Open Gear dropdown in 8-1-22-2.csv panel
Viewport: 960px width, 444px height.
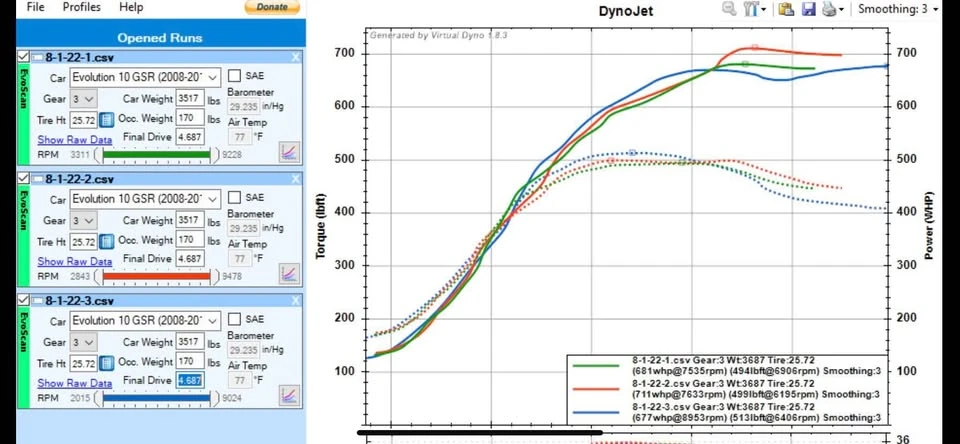click(x=83, y=220)
